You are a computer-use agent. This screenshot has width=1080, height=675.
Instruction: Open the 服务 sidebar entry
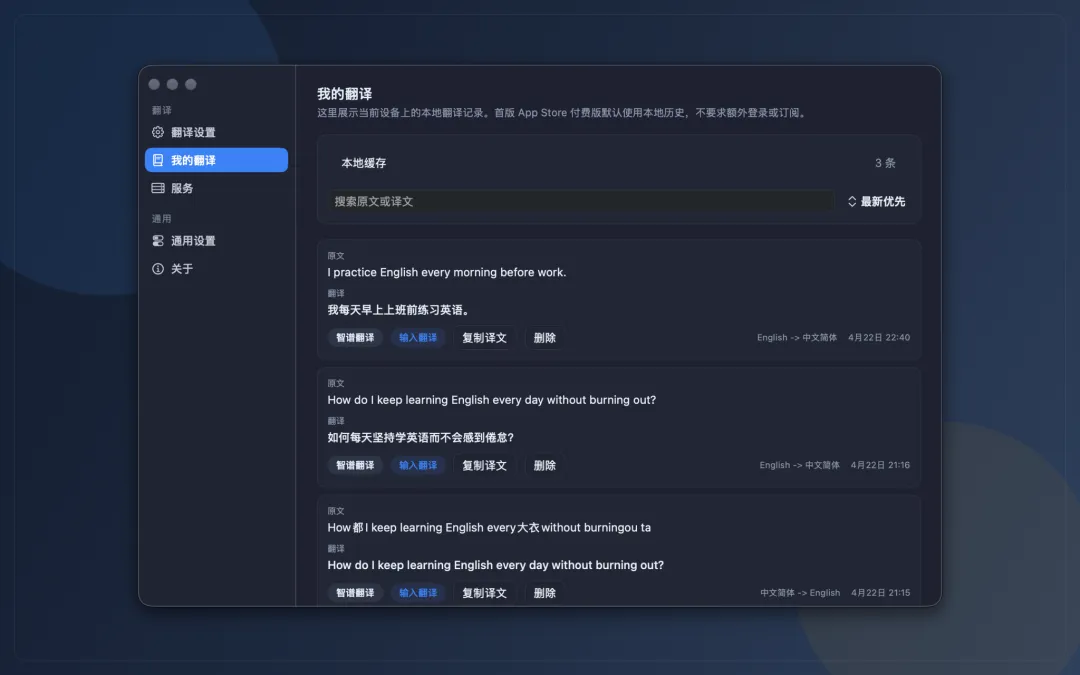[x=216, y=188]
